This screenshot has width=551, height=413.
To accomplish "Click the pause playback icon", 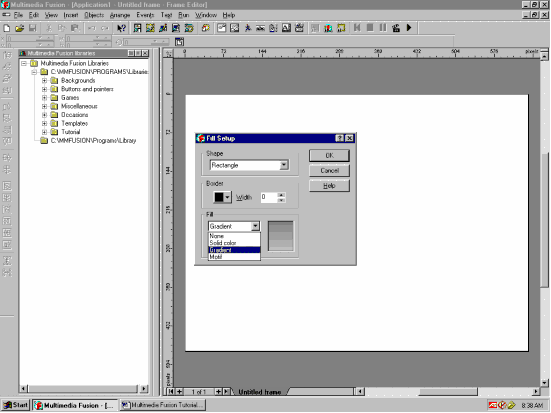I will tap(383, 28).
